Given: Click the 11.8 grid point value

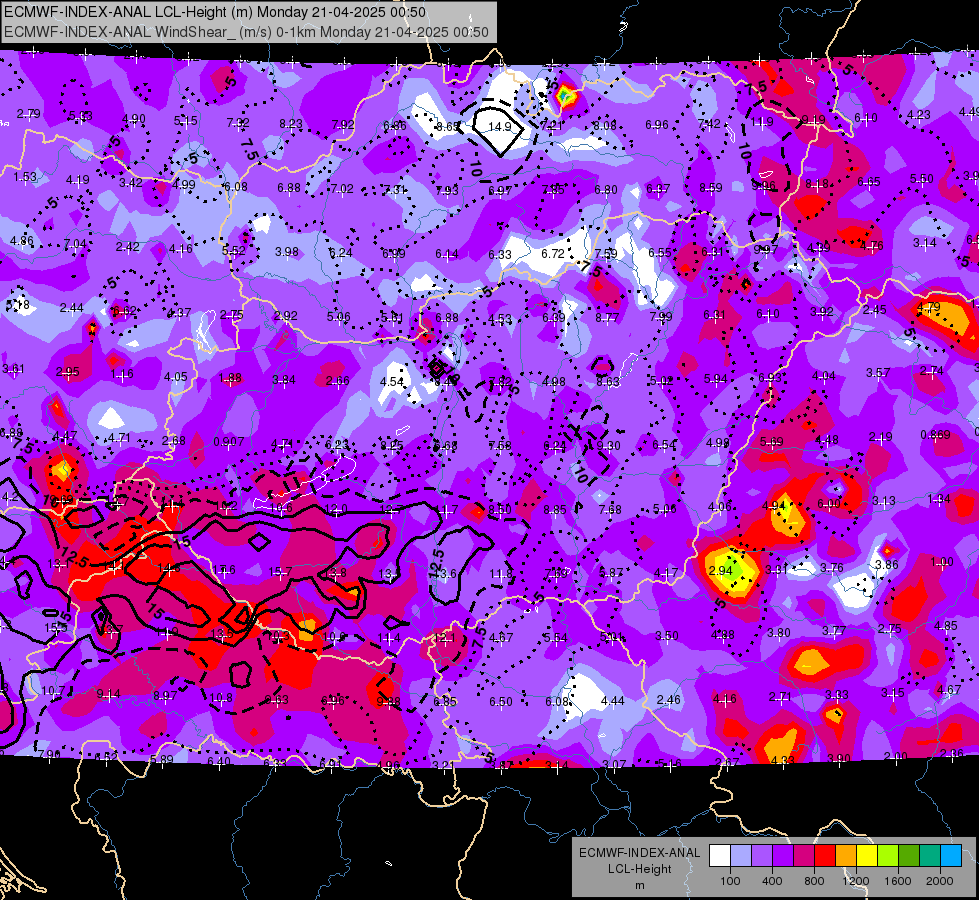Looking at the screenshot, I should tap(500, 573).
